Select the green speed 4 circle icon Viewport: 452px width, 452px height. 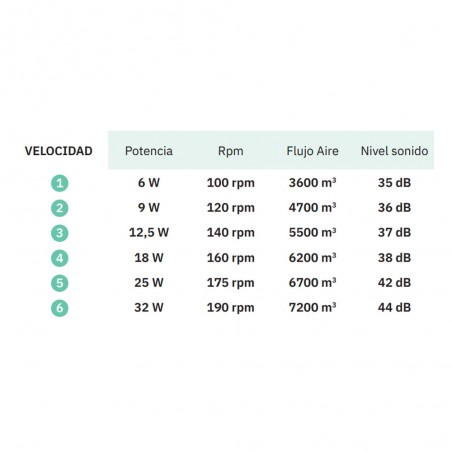(60, 258)
